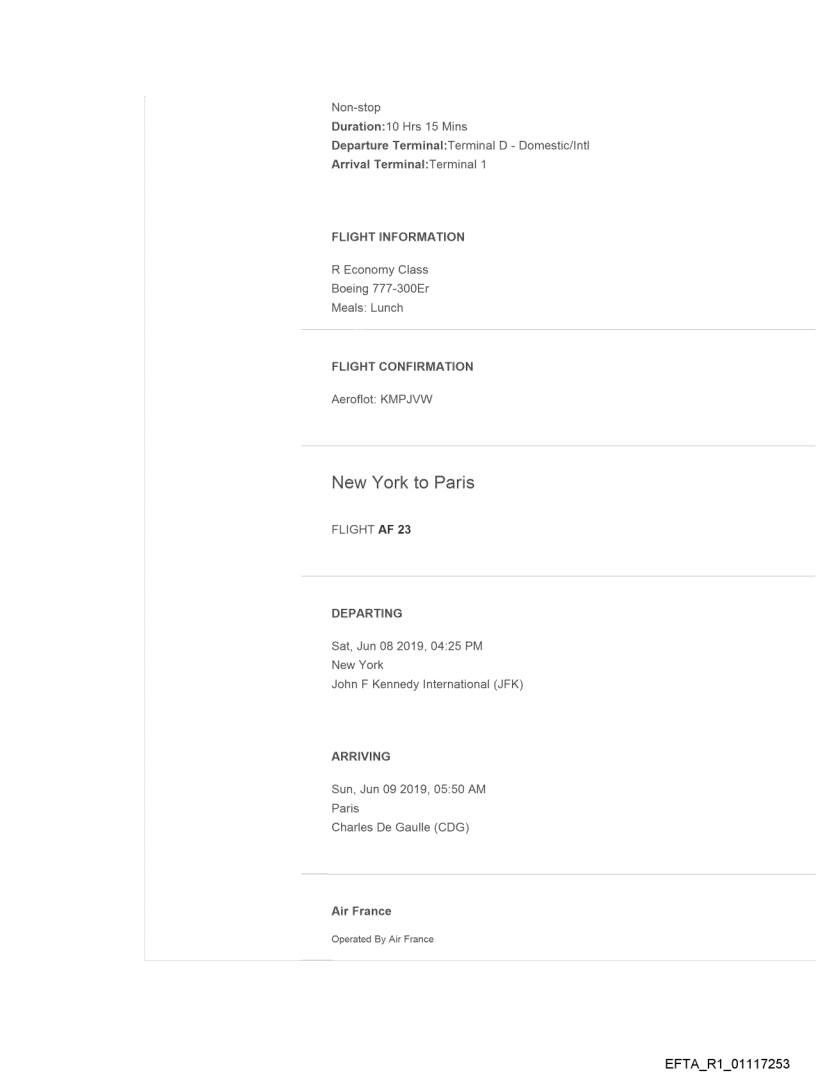Viewport: 816px width, 1073px height.
Task: Click the 'Non-stop' label
Action: pyautogui.click(x=356, y=108)
